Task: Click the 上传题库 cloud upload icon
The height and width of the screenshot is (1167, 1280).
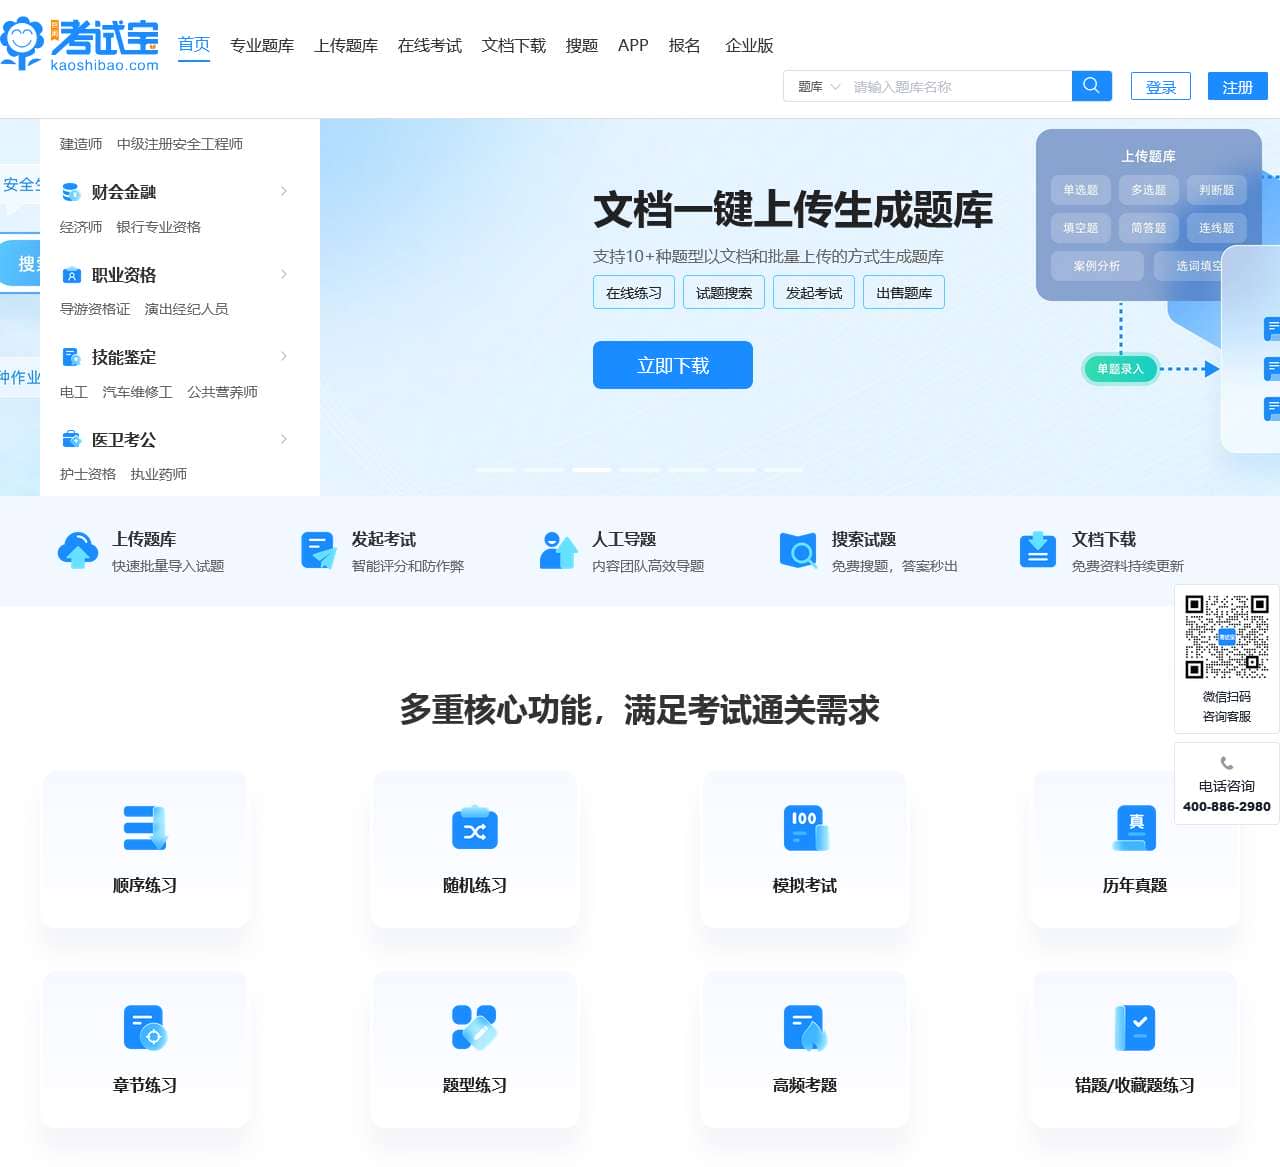Action: (x=78, y=551)
